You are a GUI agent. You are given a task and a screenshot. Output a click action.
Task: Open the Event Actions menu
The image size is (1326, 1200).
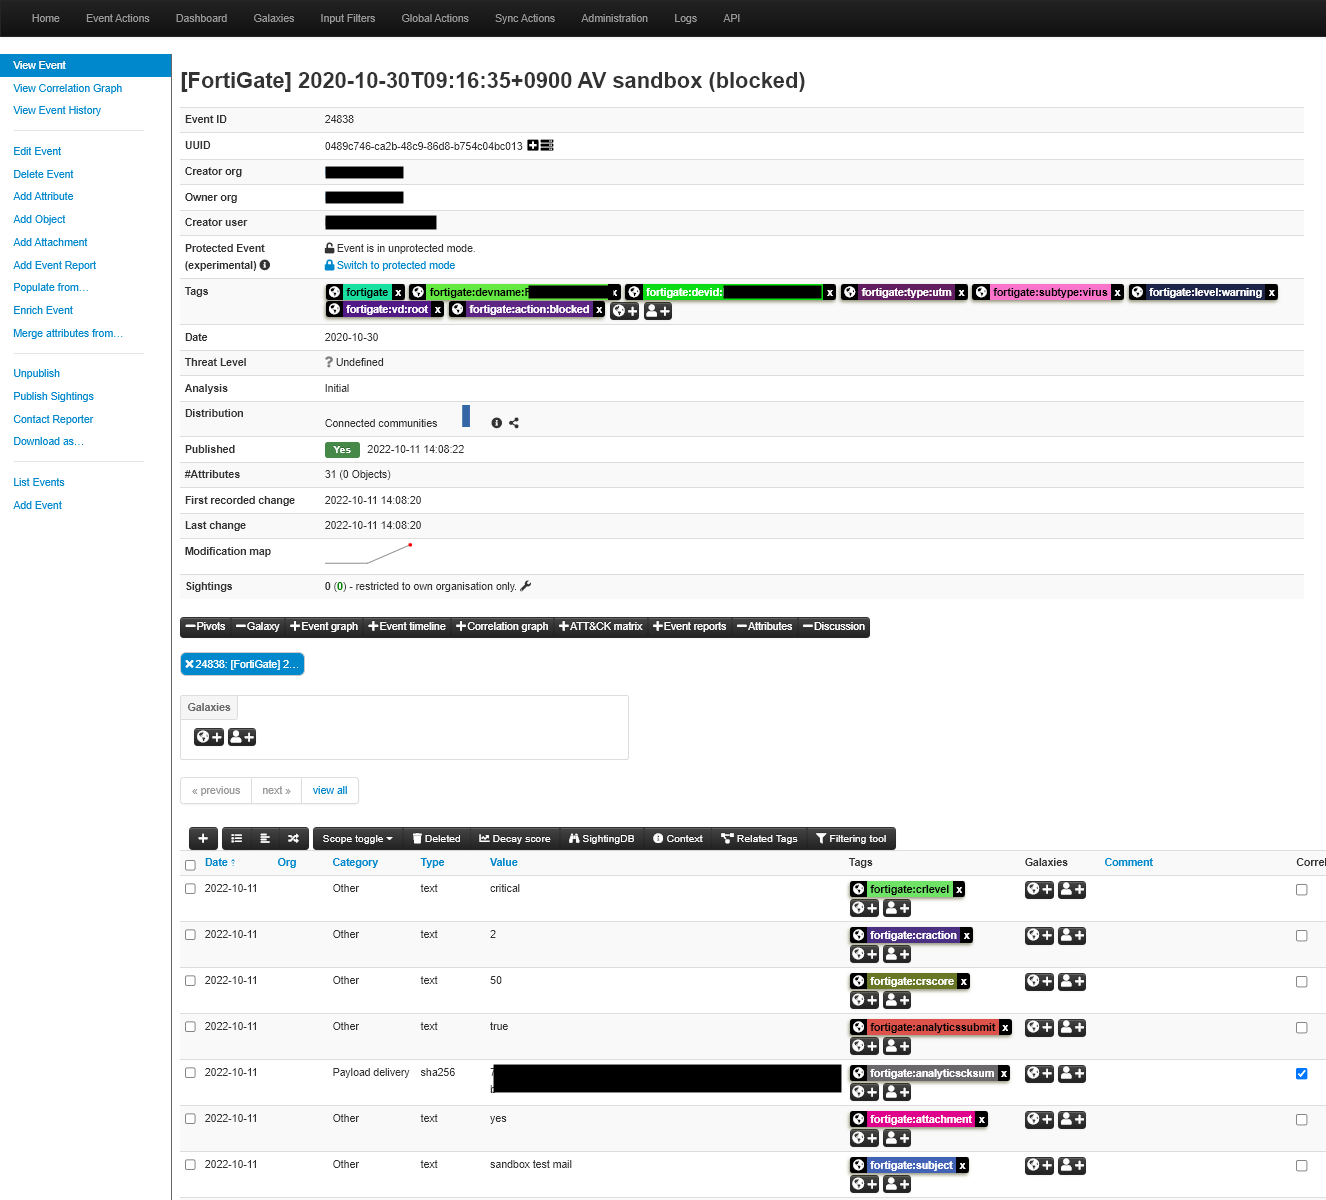tap(118, 18)
